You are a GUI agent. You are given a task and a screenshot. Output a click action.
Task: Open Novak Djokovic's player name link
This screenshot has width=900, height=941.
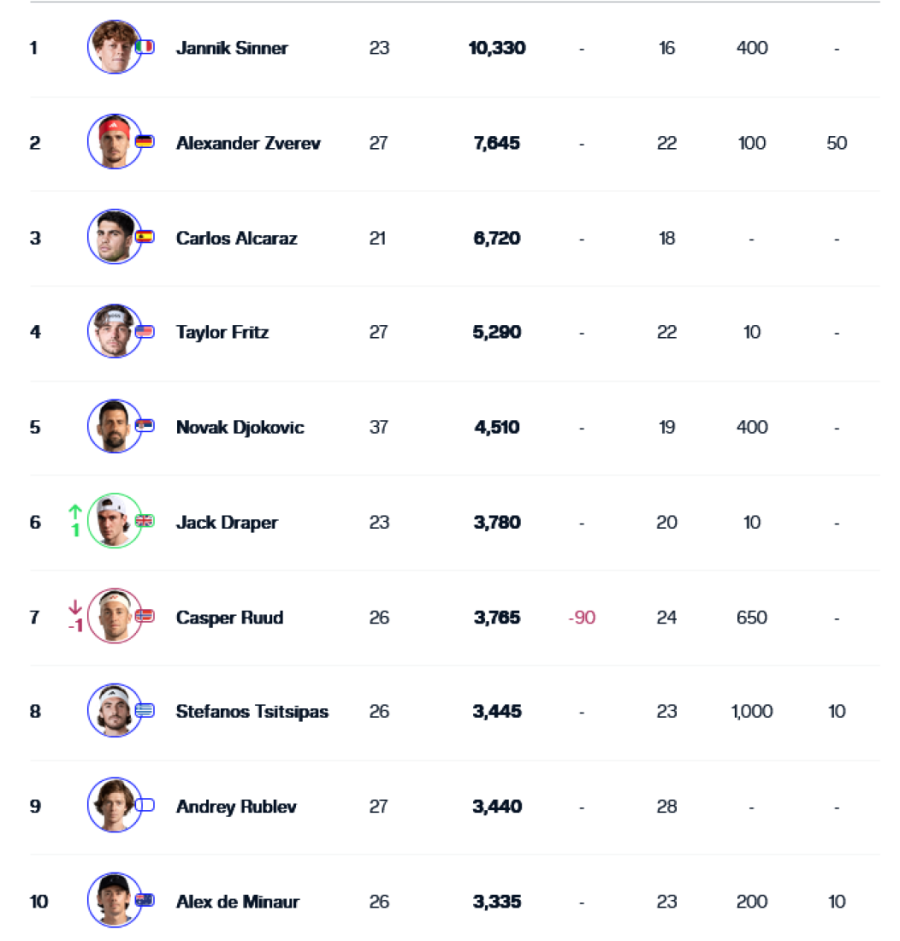[240, 427]
